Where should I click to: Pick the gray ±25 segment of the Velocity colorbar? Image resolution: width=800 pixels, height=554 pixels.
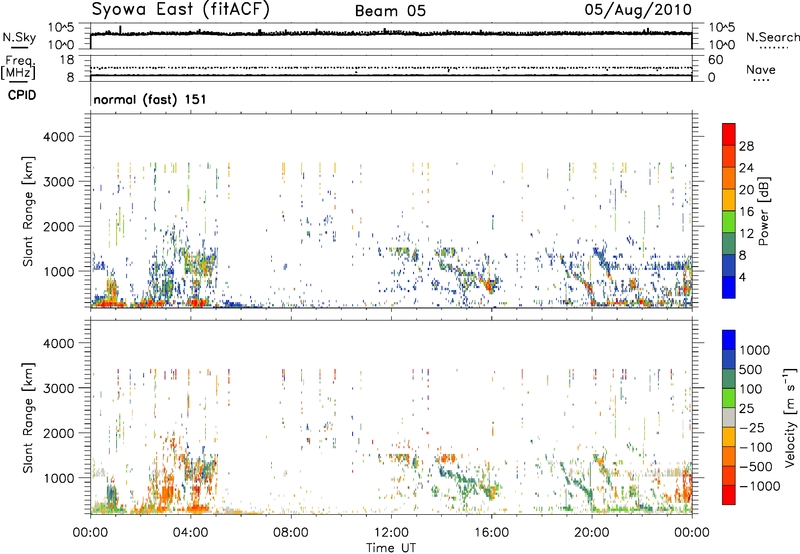pyautogui.click(x=729, y=418)
